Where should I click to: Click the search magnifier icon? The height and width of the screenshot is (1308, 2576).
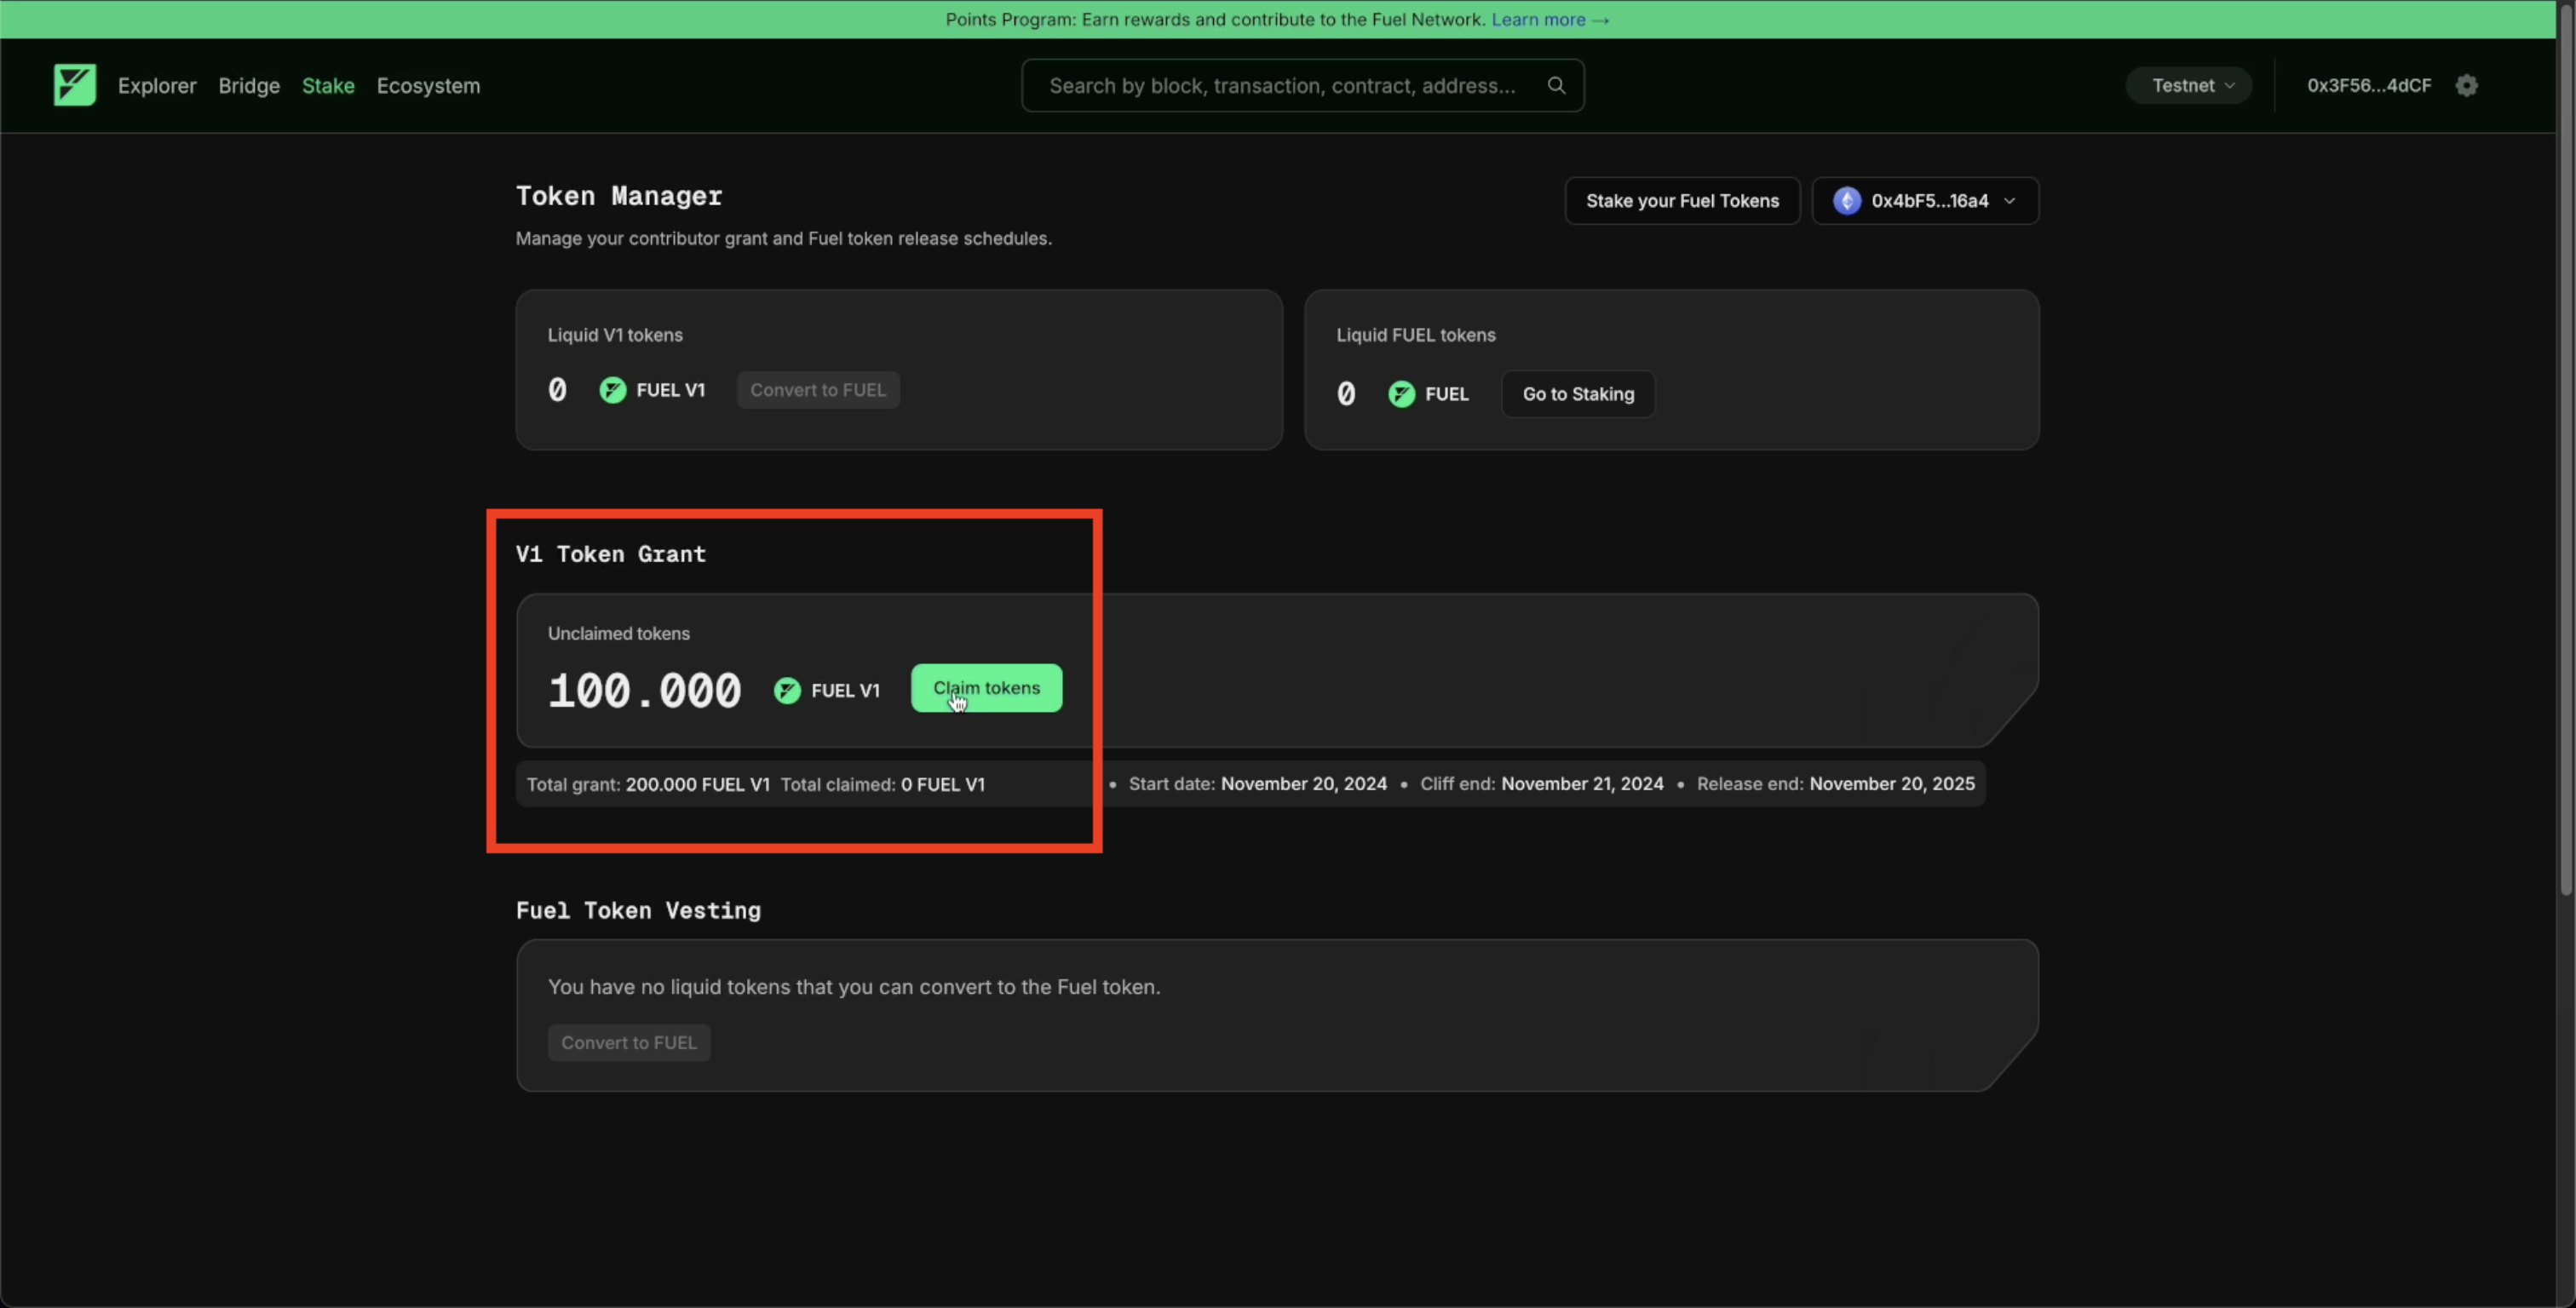[1556, 85]
